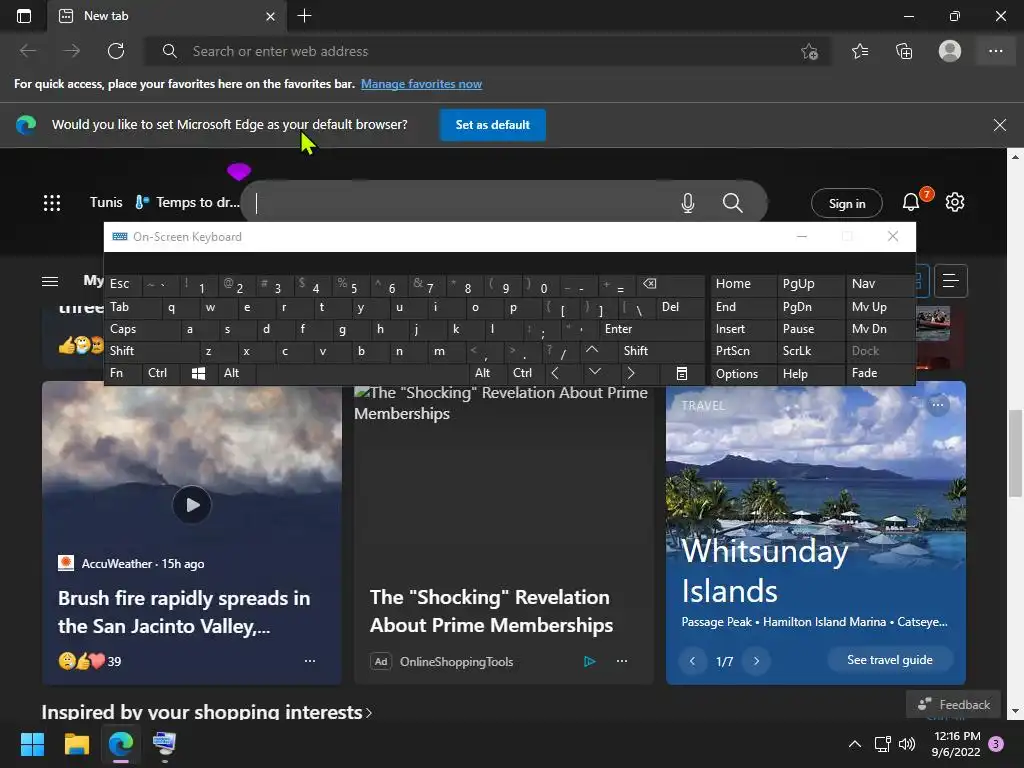
Task: Click the Options key on keyboard
Action: [x=743, y=374]
